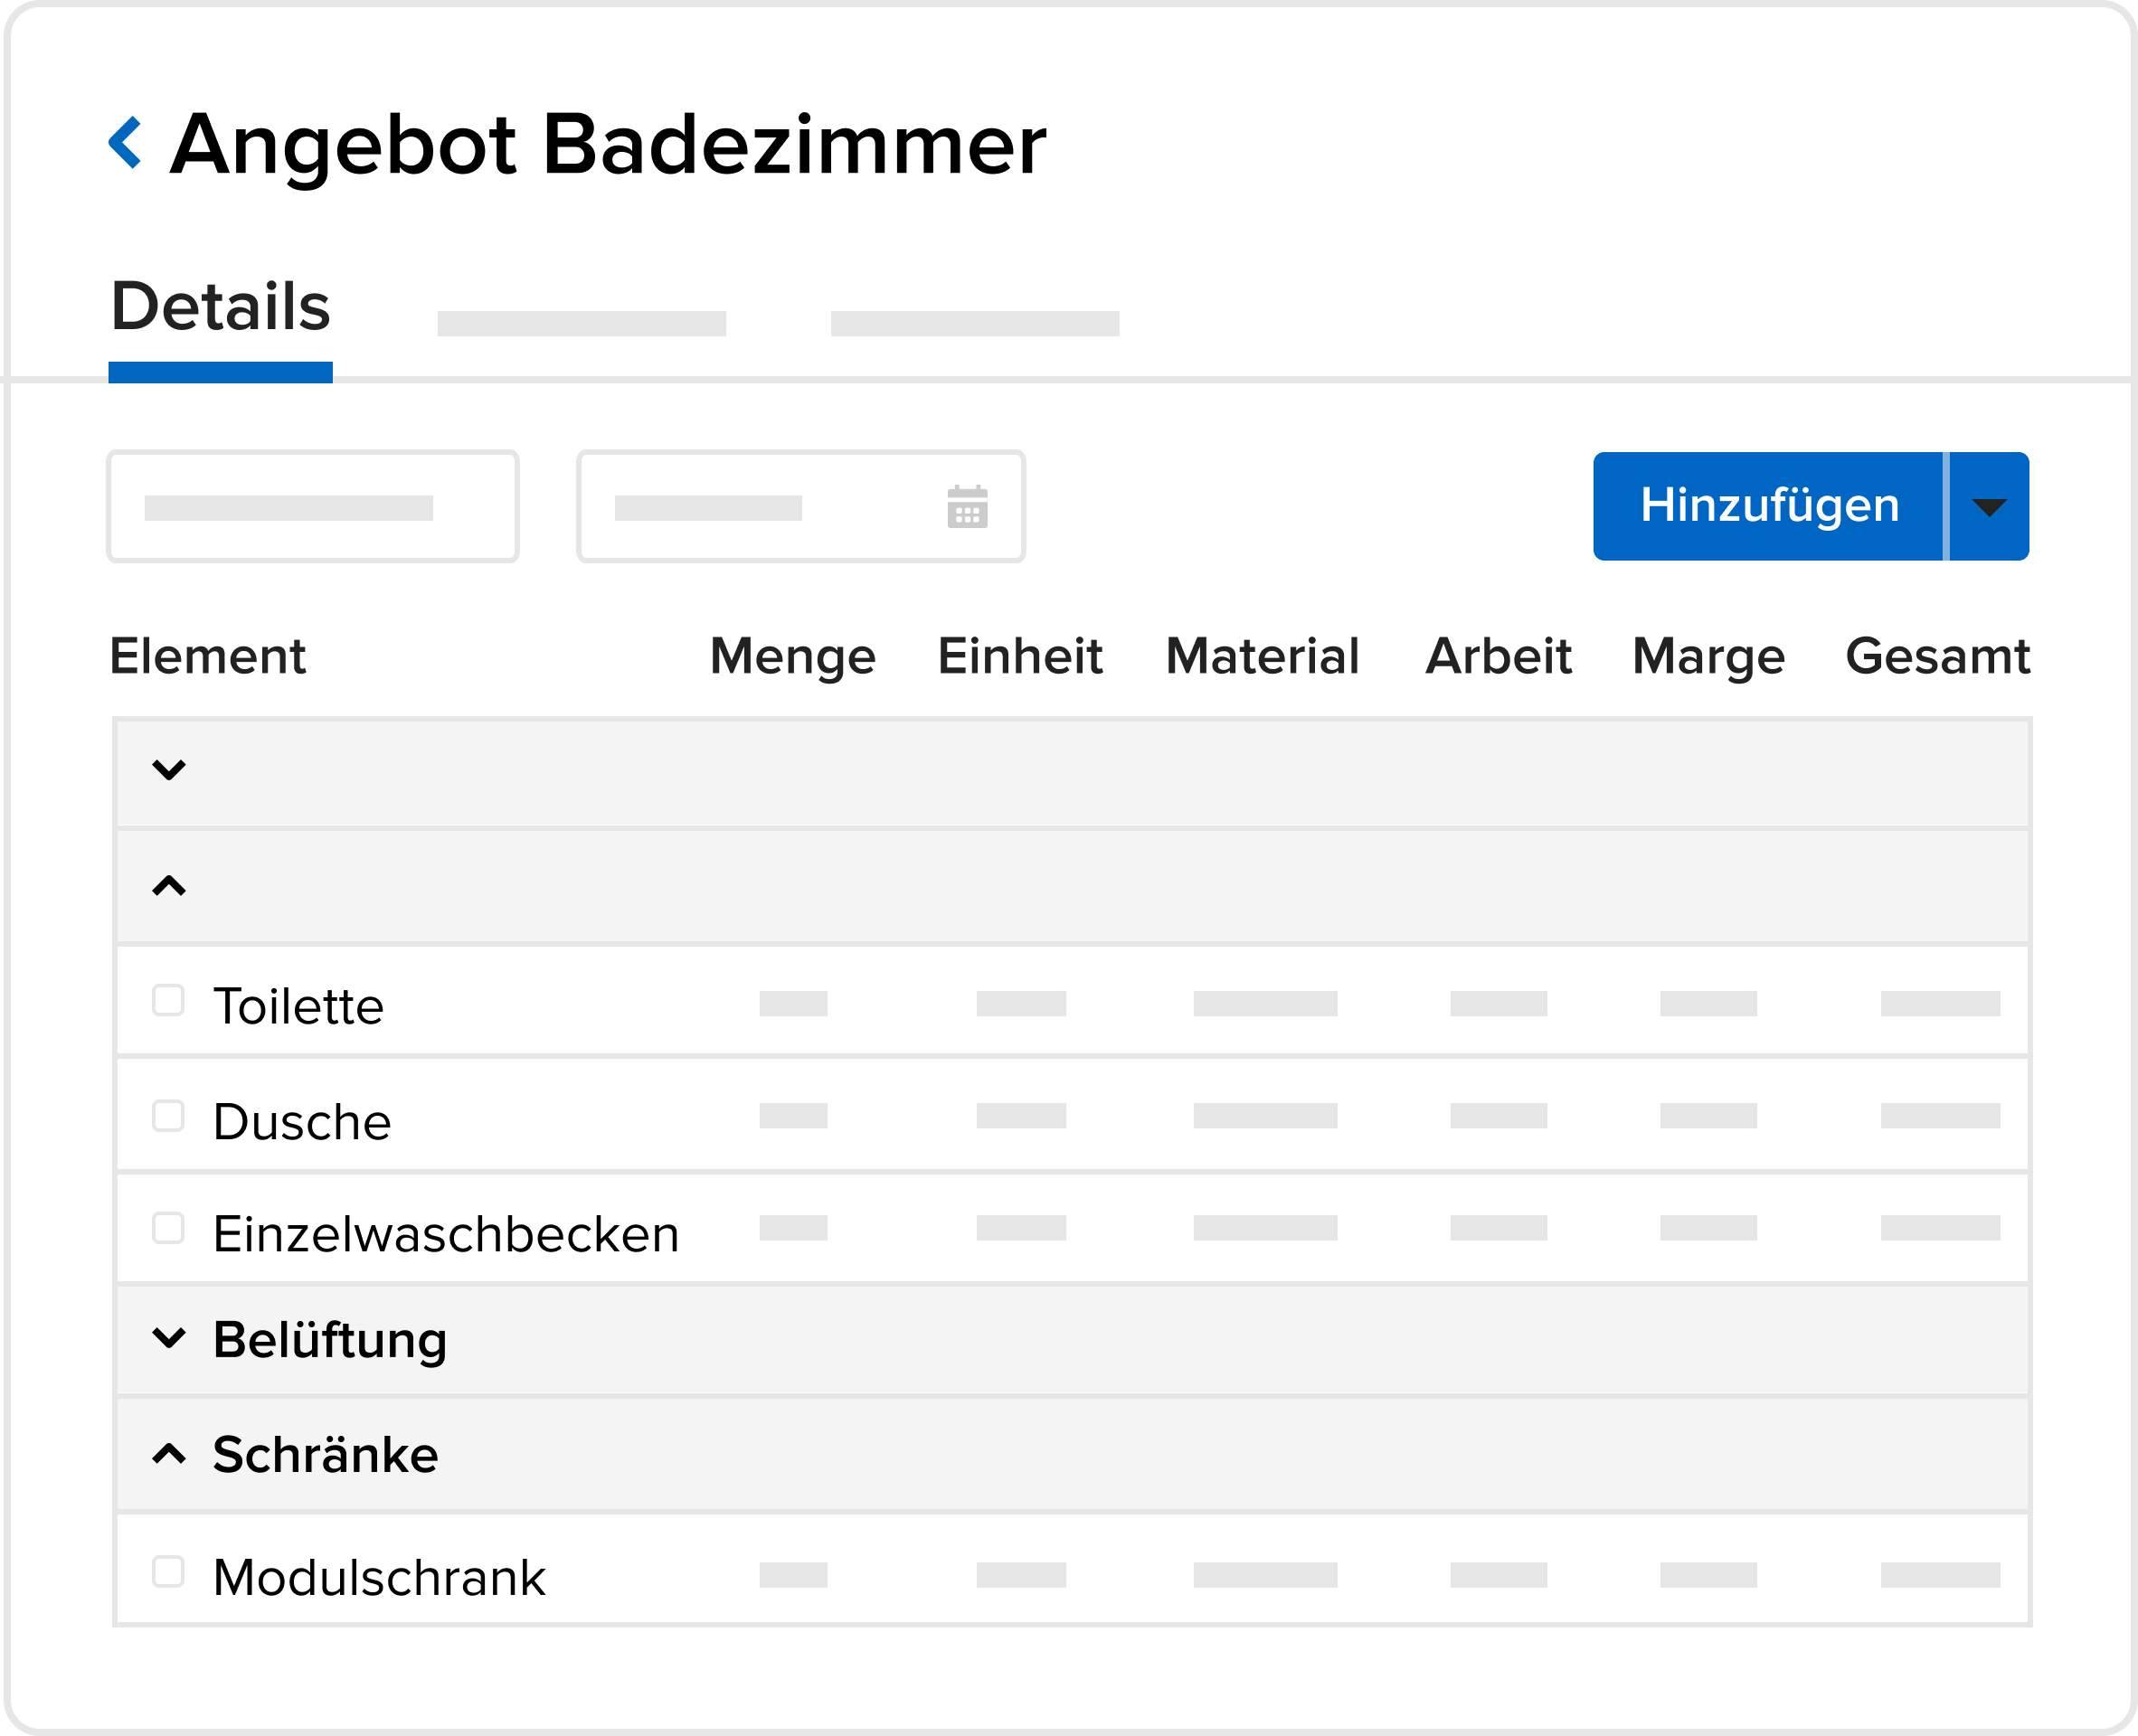Click the Gesamt column header

point(1937,657)
